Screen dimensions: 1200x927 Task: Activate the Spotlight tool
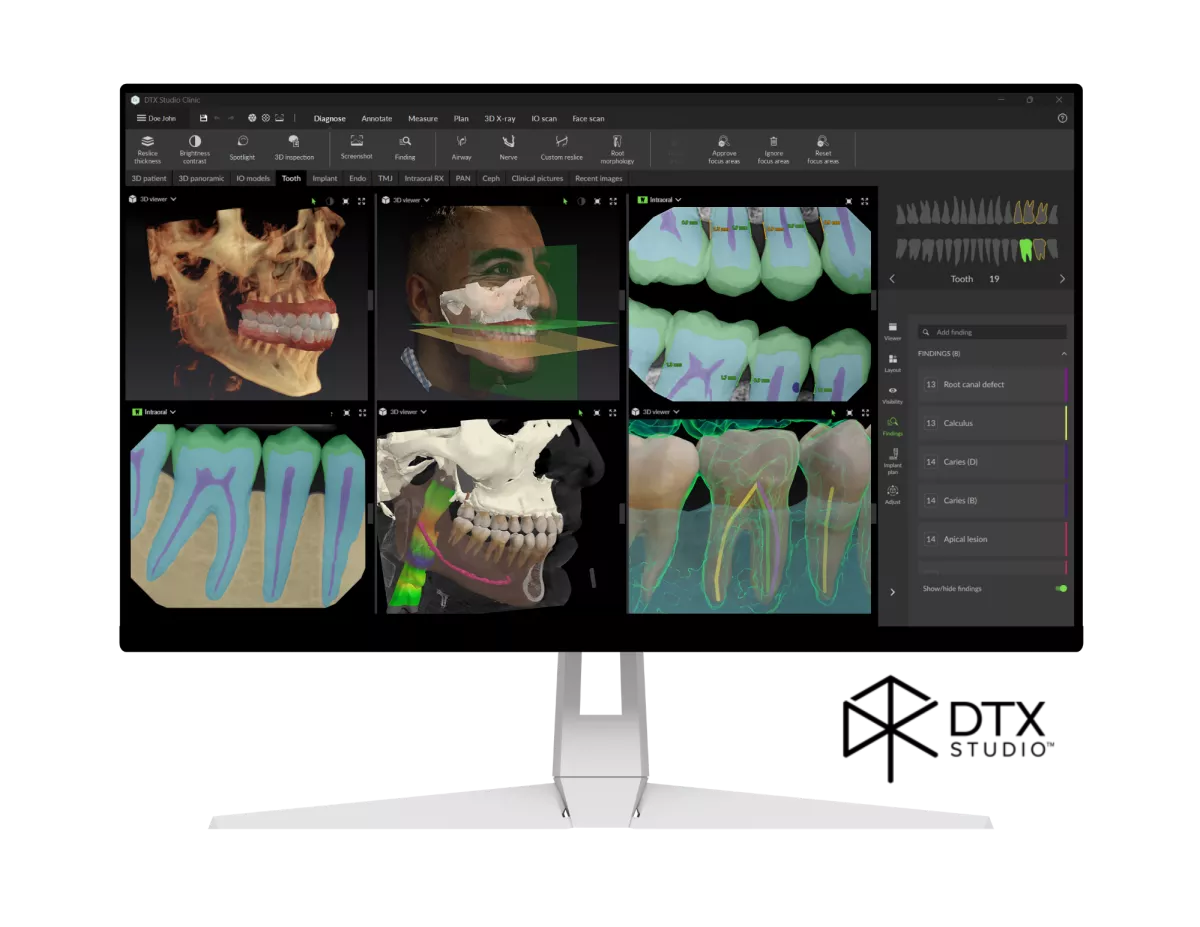[x=242, y=148]
